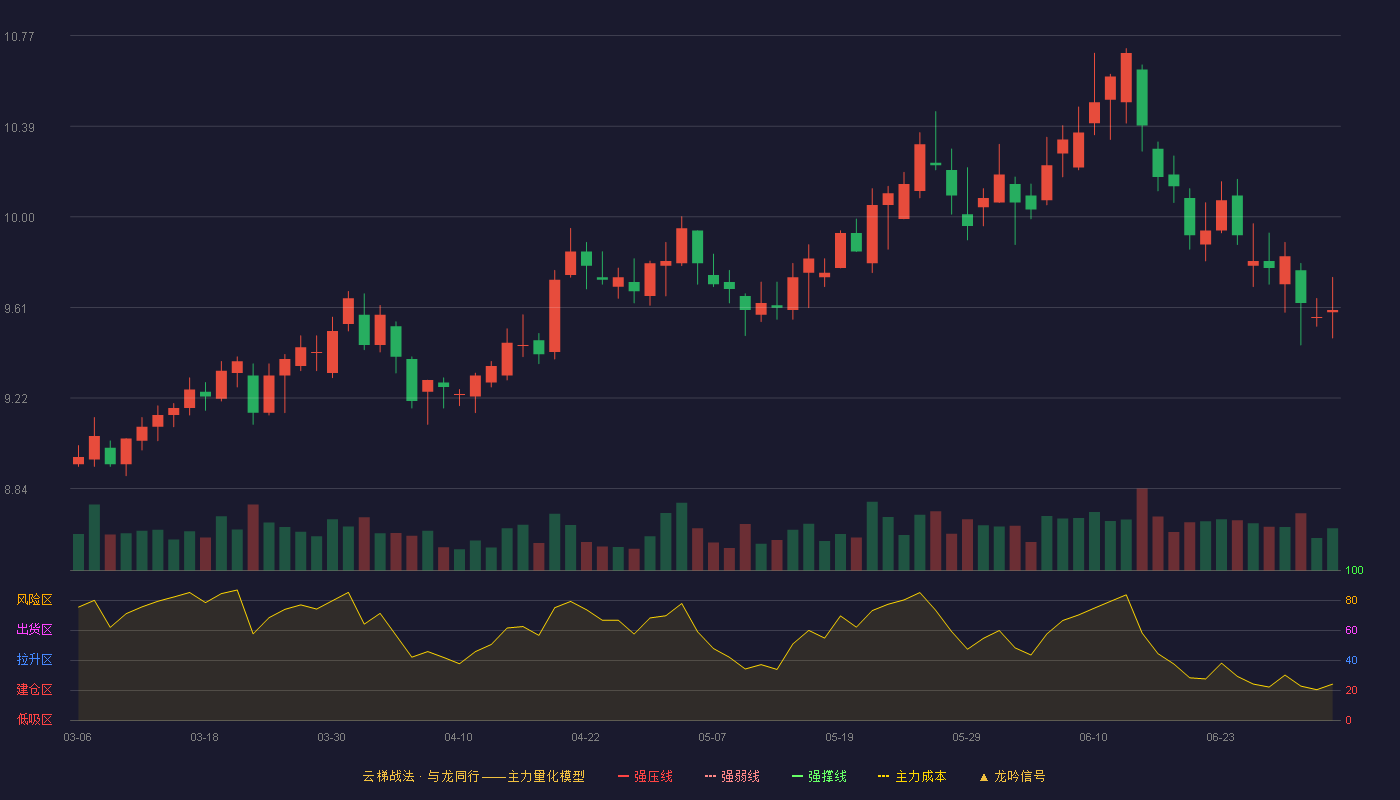The height and width of the screenshot is (800, 1400).
Task: Click the 03-06 date label
Action: 77,737
